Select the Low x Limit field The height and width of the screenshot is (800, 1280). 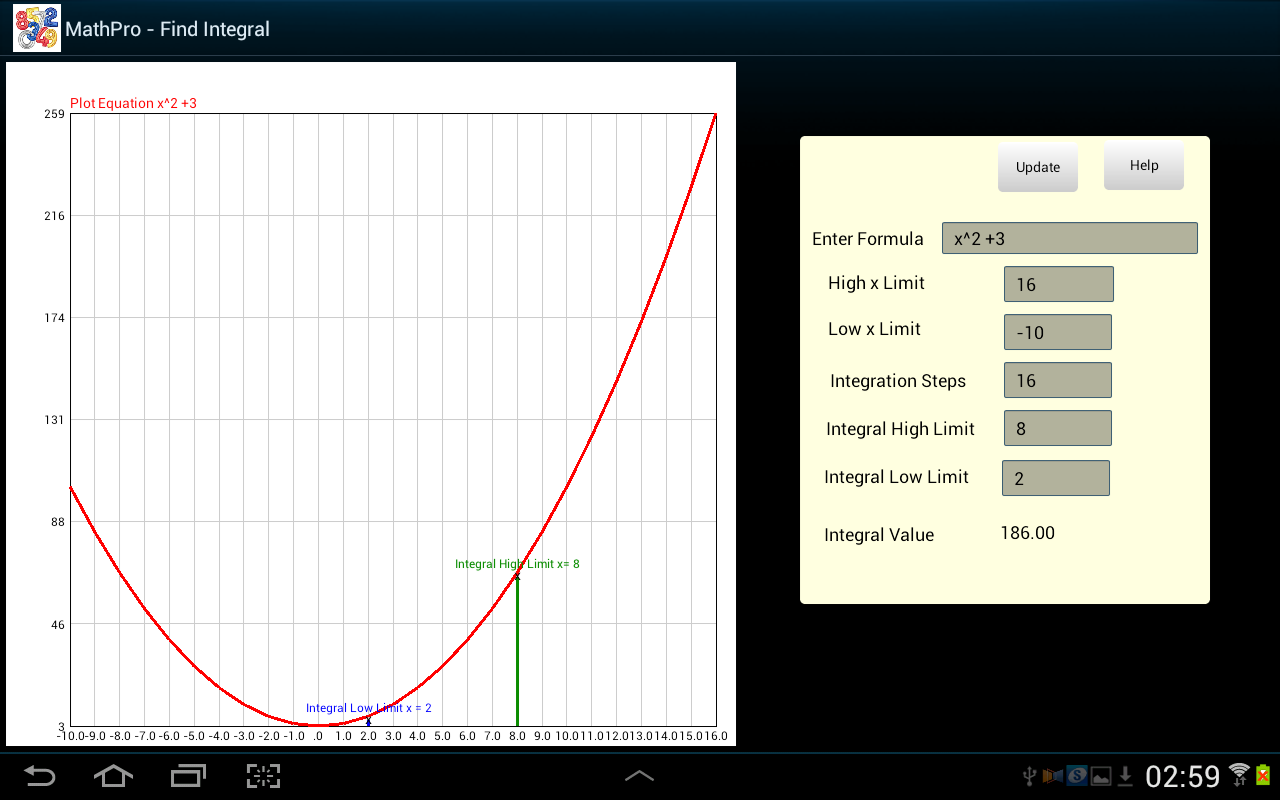(x=1057, y=331)
